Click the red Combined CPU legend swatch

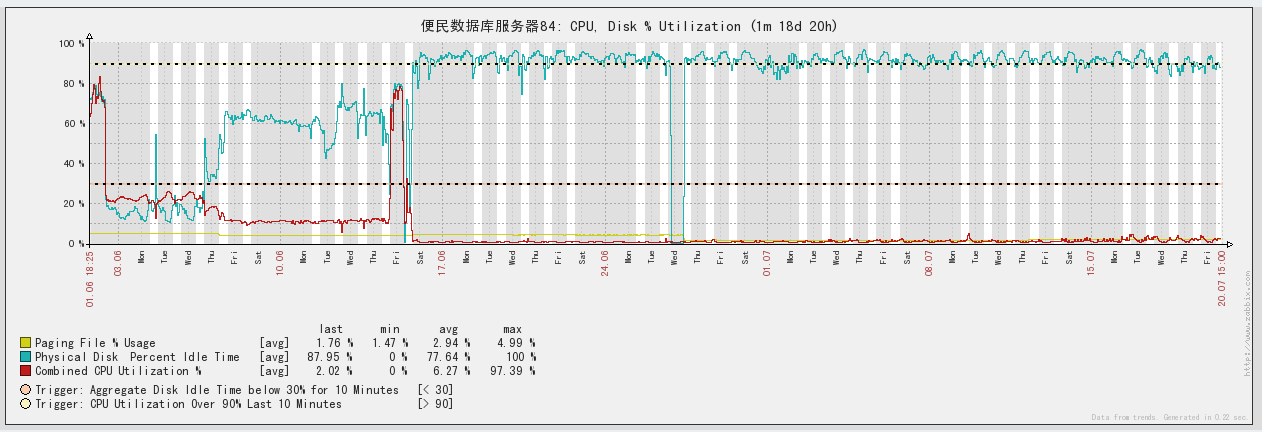pos(25,371)
